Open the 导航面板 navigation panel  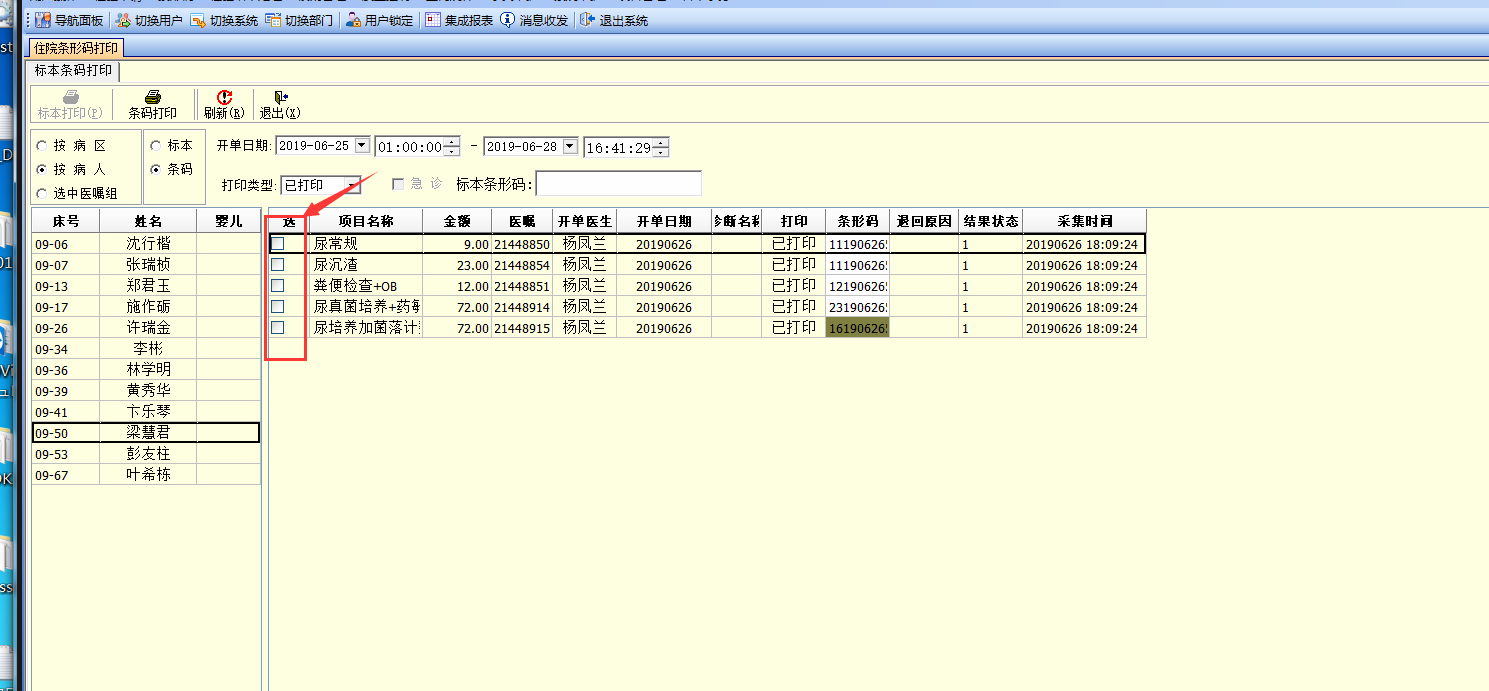pos(69,20)
